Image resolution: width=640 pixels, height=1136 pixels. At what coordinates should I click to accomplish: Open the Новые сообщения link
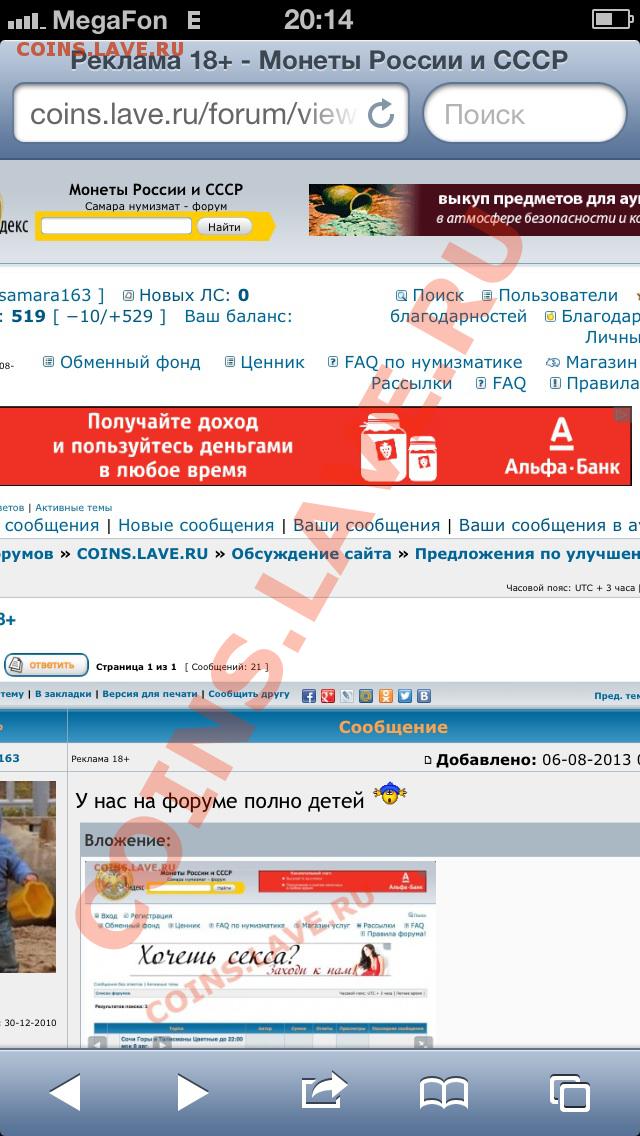click(196, 525)
